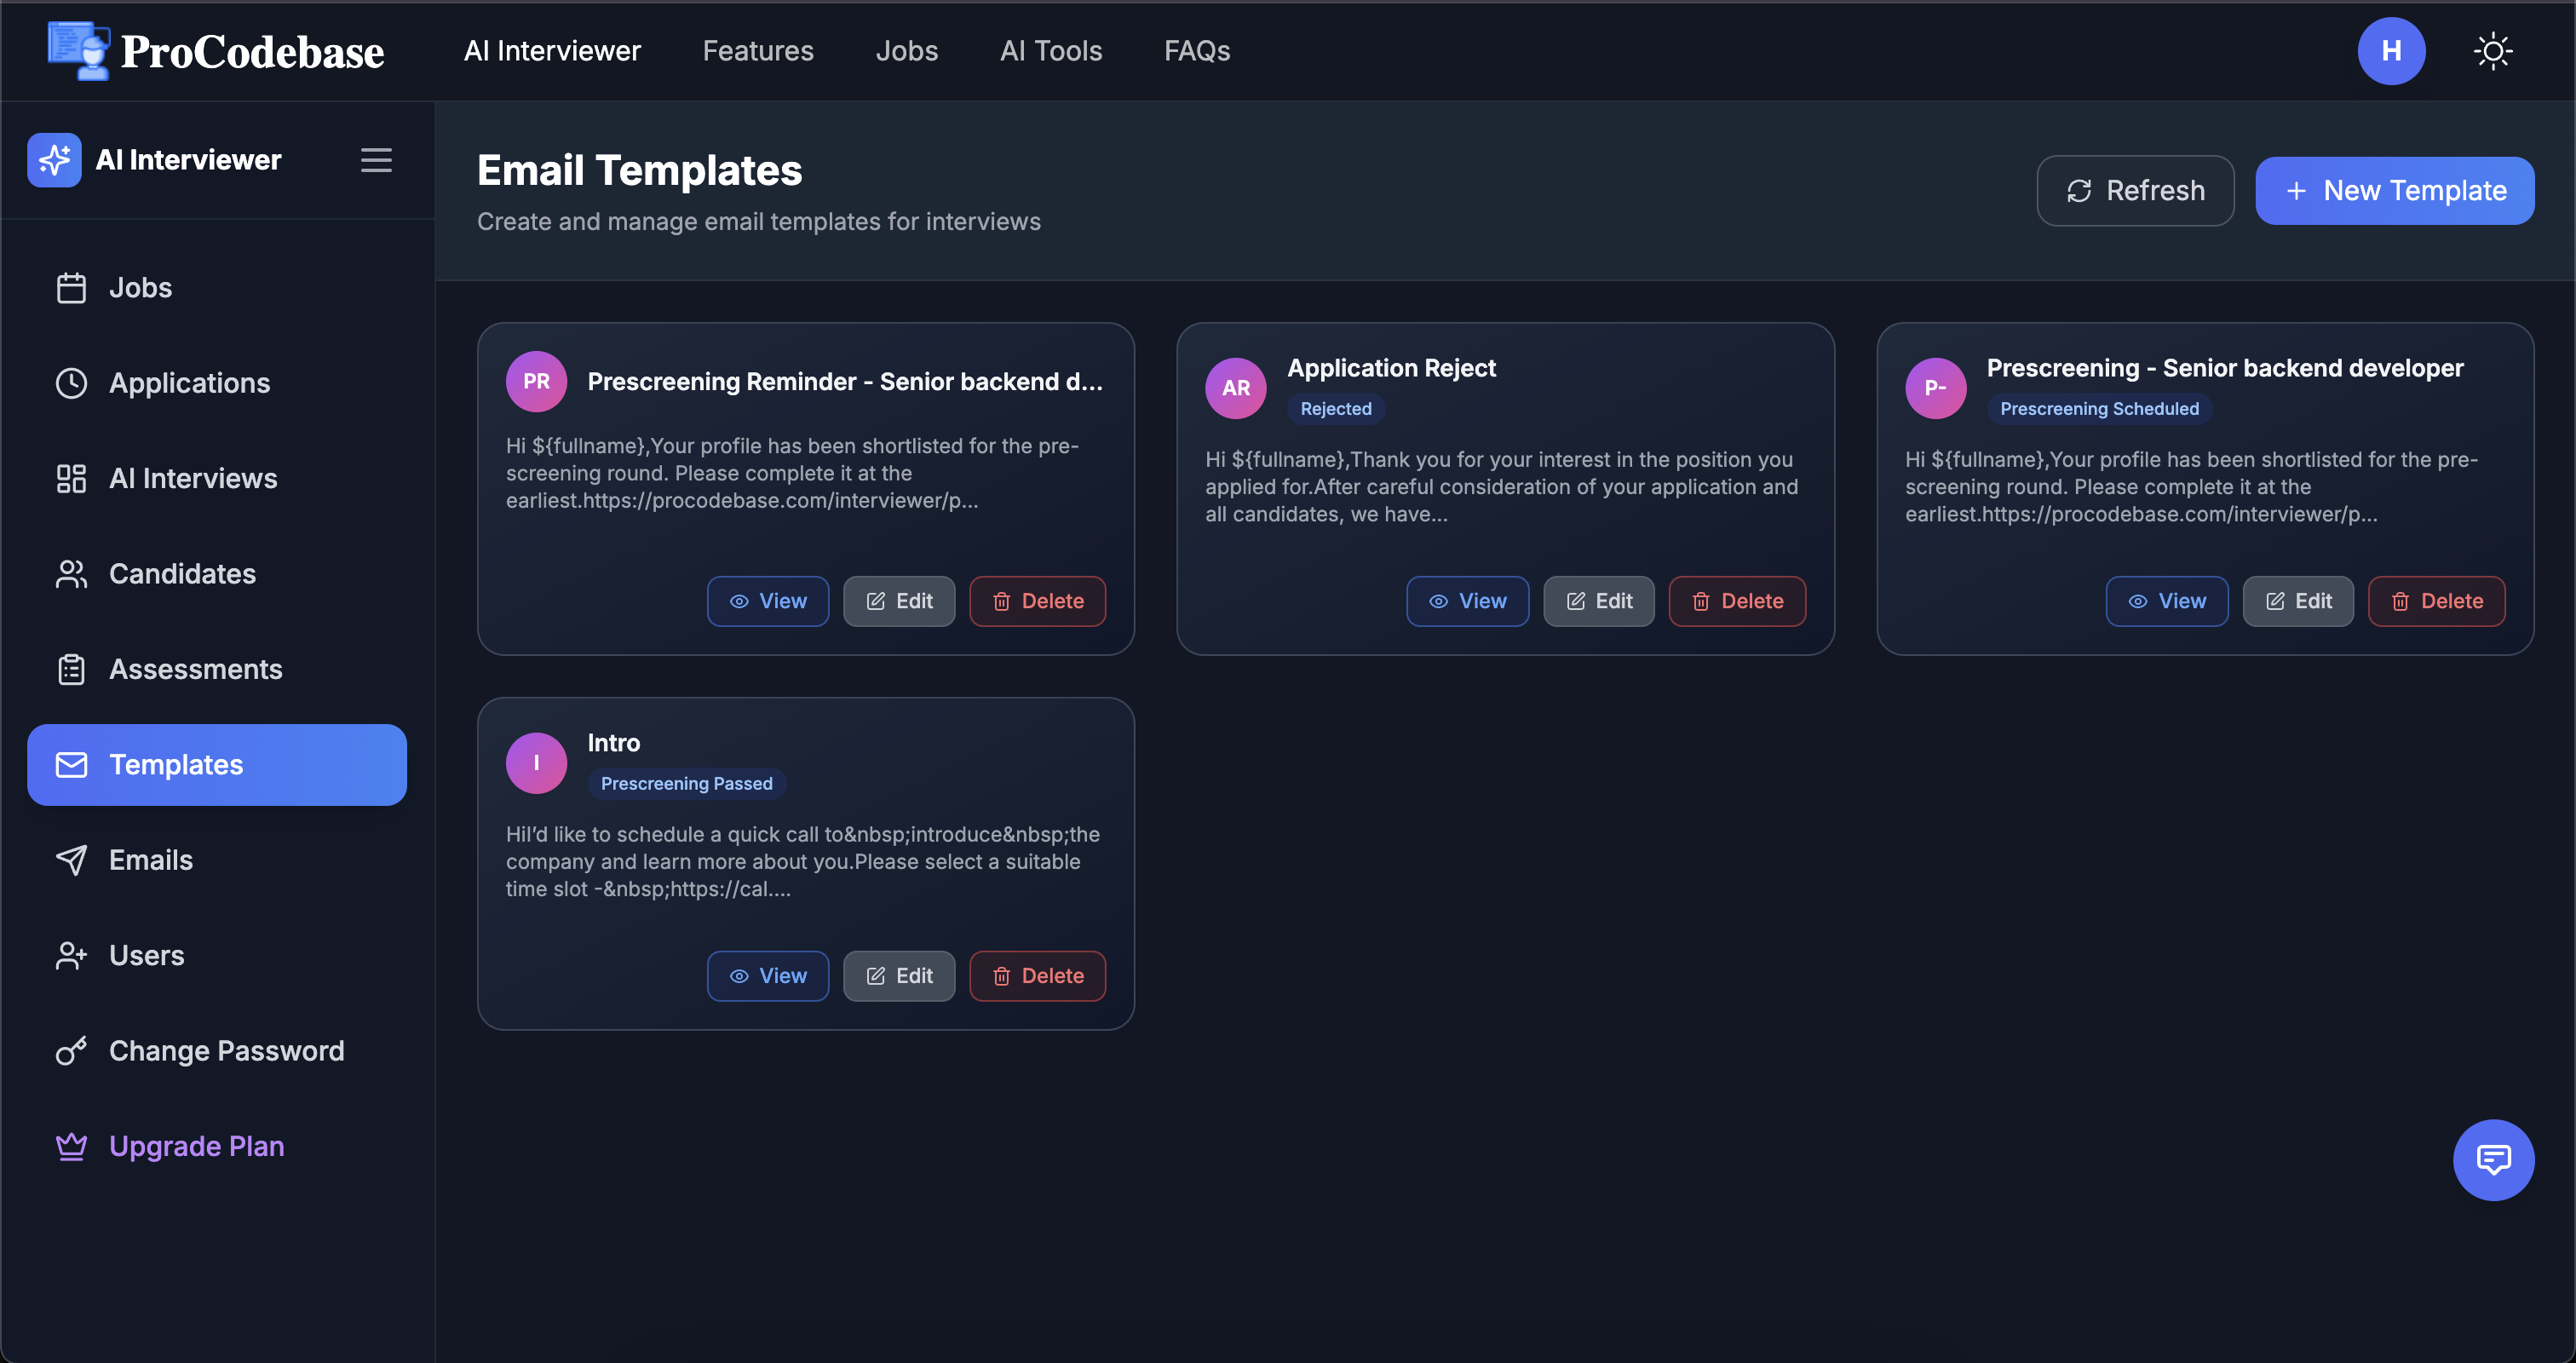The height and width of the screenshot is (1363, 2576).
Task: Open the Emails send icon in sidebar
Action: 70,859
